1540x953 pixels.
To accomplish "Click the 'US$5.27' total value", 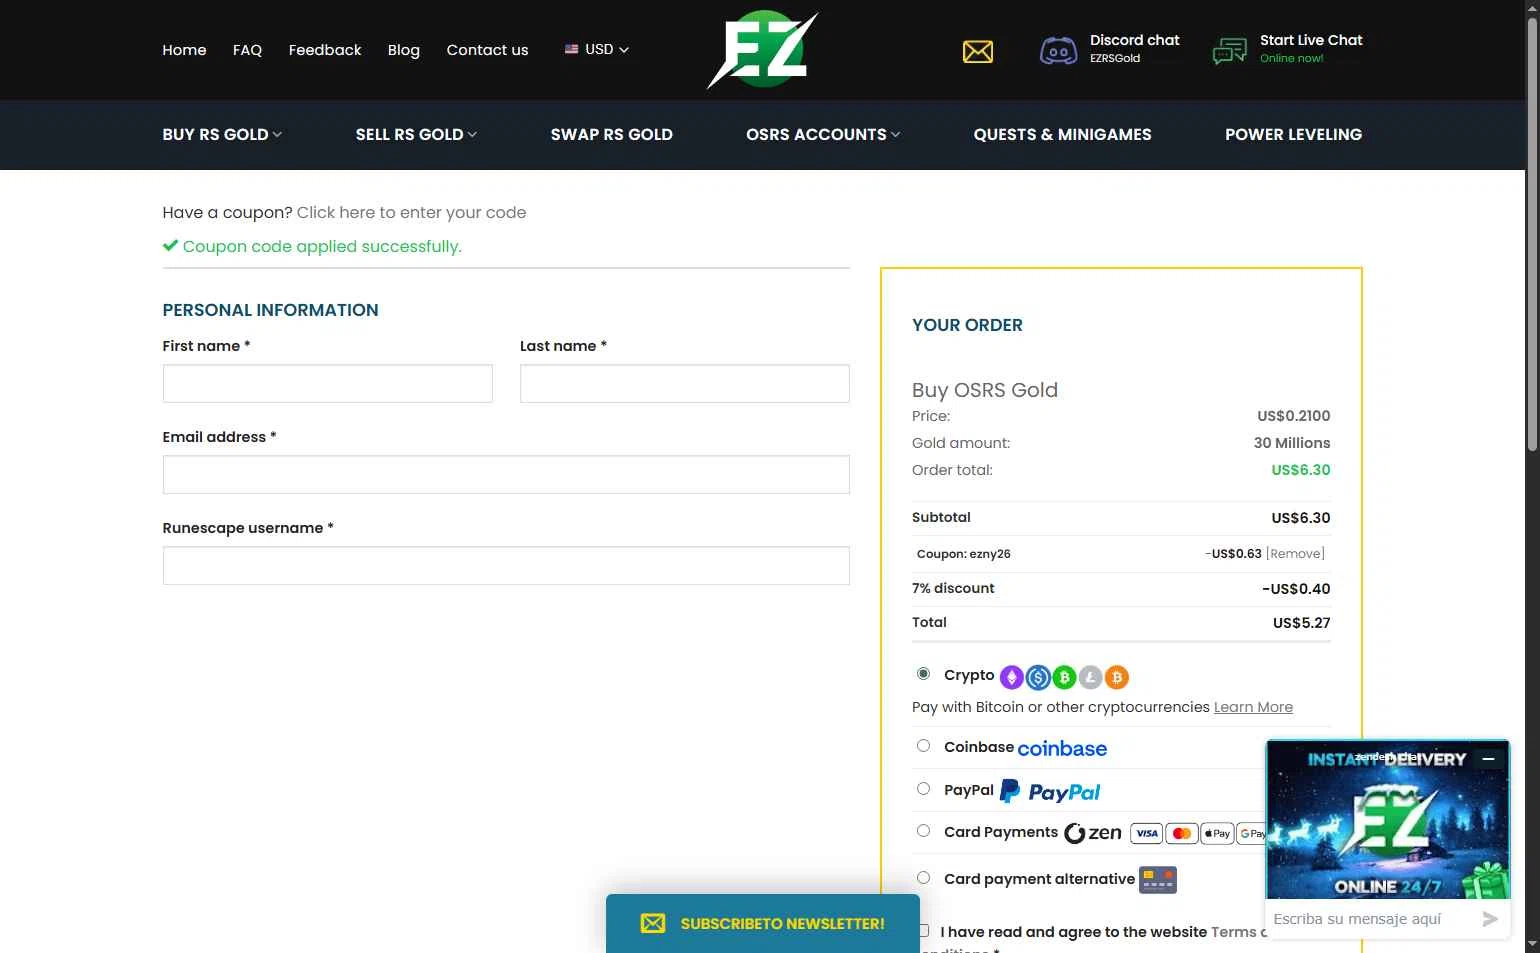I will point(1301,623).
